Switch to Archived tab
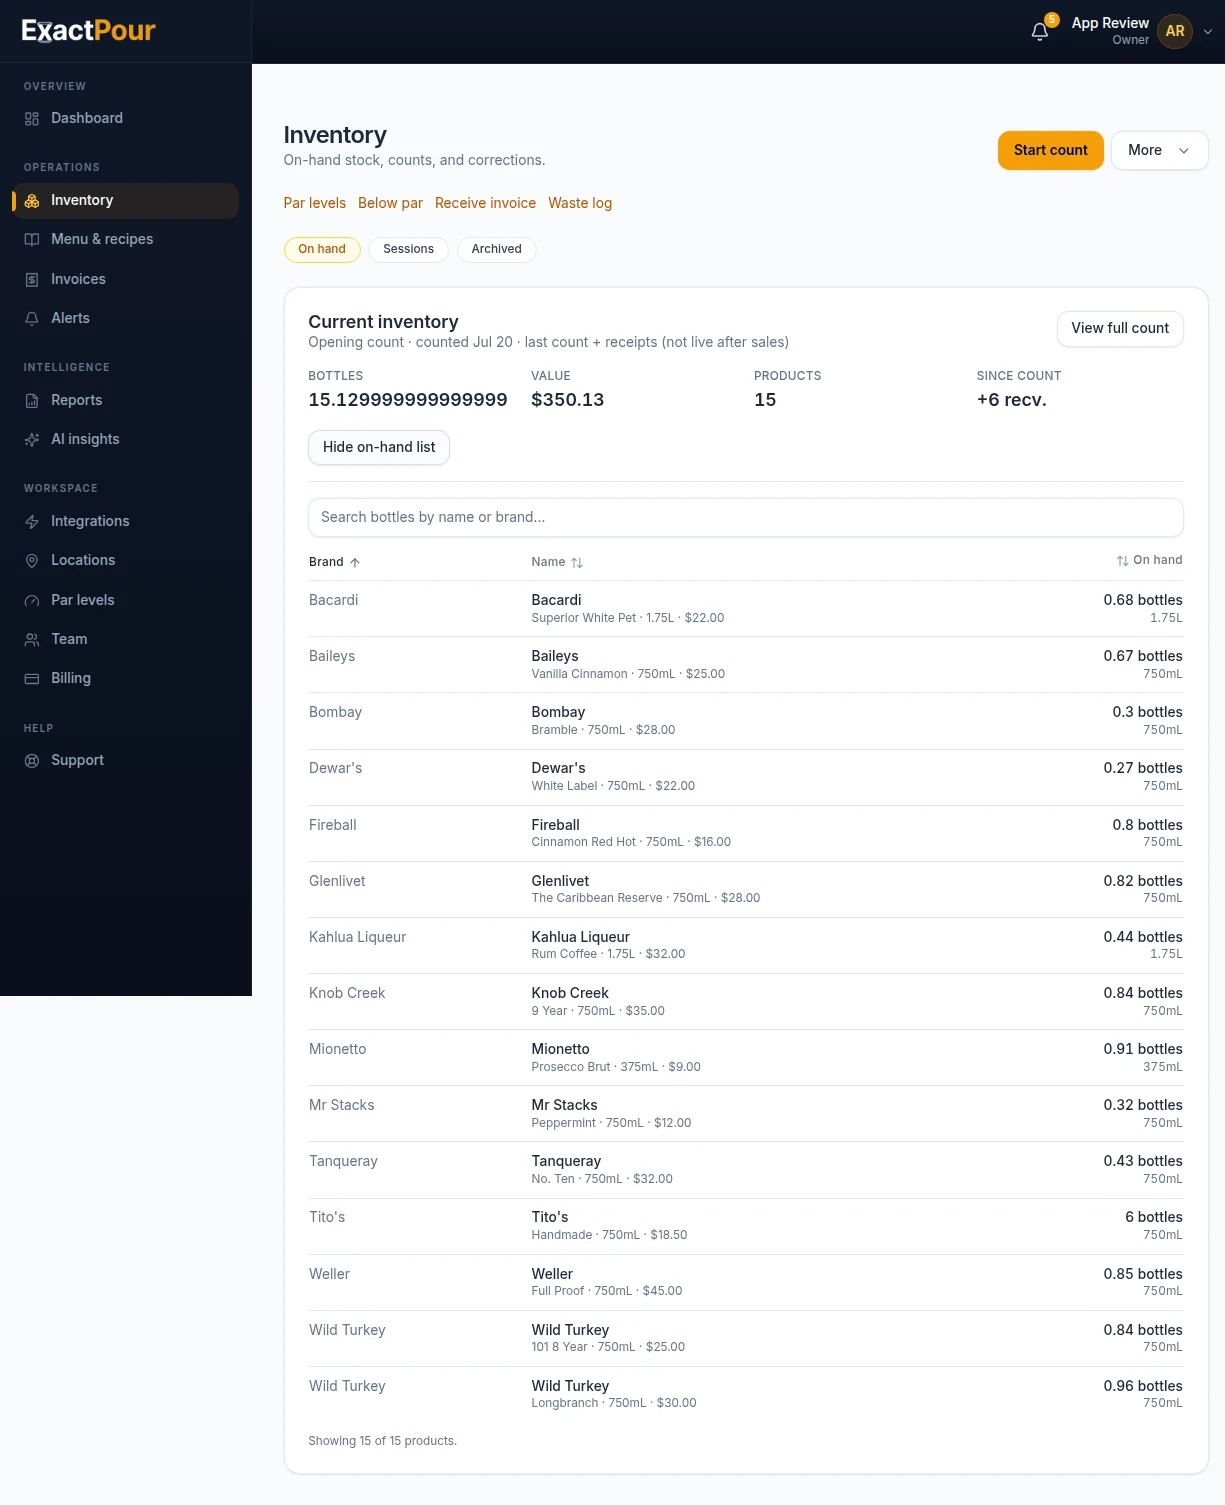The image size is (1225, 1505). [496, 249]
